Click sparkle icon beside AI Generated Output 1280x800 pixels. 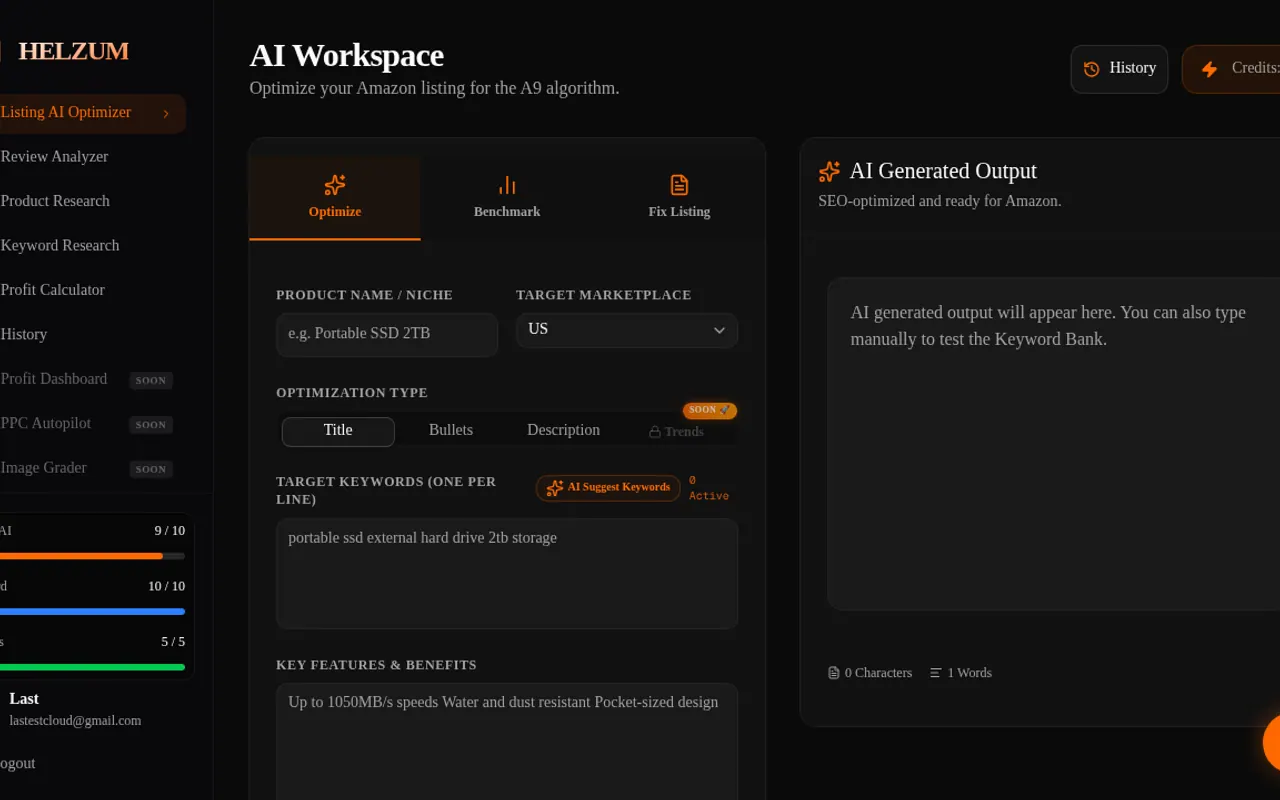(x=829, y=172)
